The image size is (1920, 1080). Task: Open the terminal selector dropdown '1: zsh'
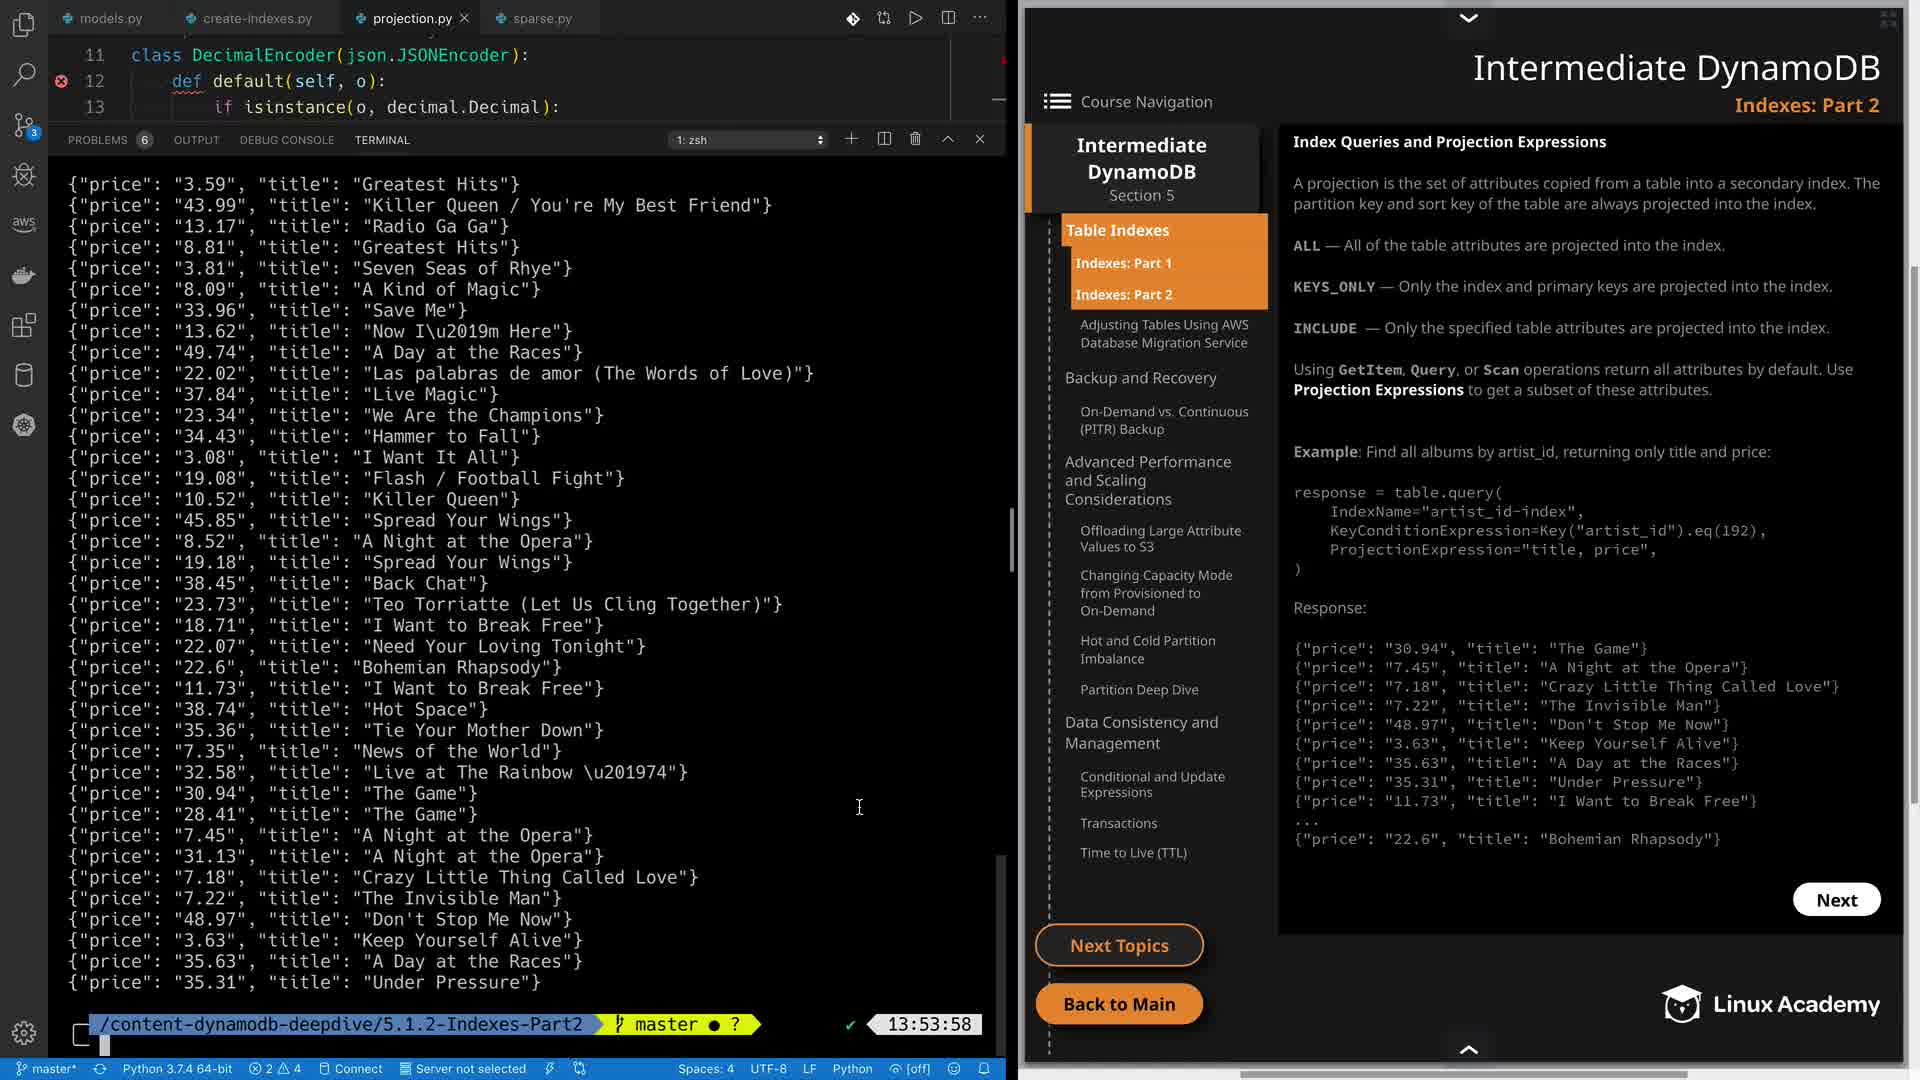pyautogui.click(x=748, y=140)
